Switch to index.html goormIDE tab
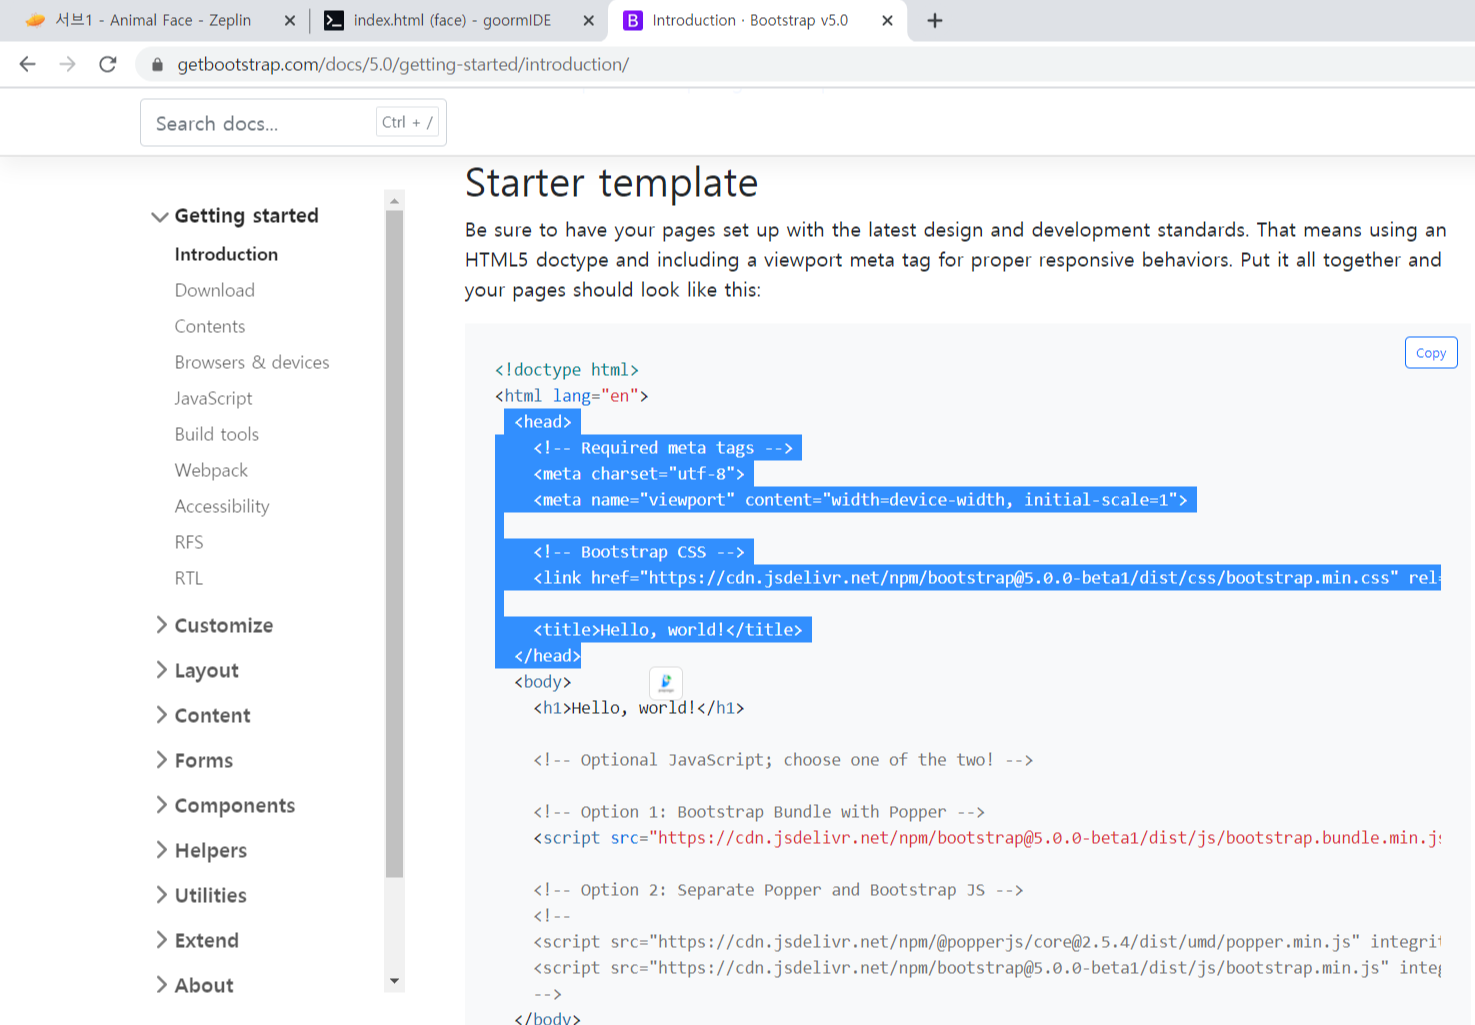Viewport: 1475px width, 1025px height. pyautogui.click(x=452, y=20)
